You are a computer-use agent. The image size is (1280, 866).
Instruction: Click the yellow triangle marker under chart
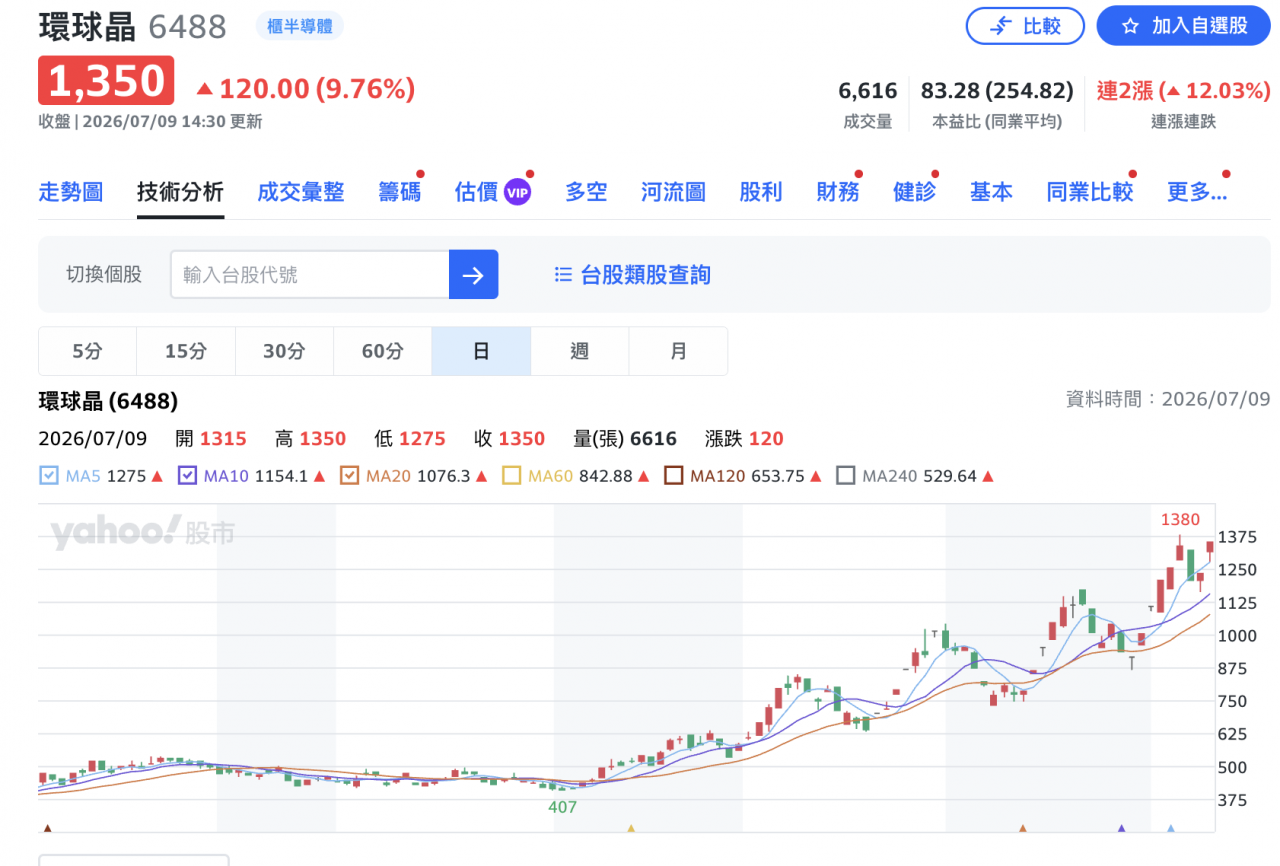coord(630,828)
